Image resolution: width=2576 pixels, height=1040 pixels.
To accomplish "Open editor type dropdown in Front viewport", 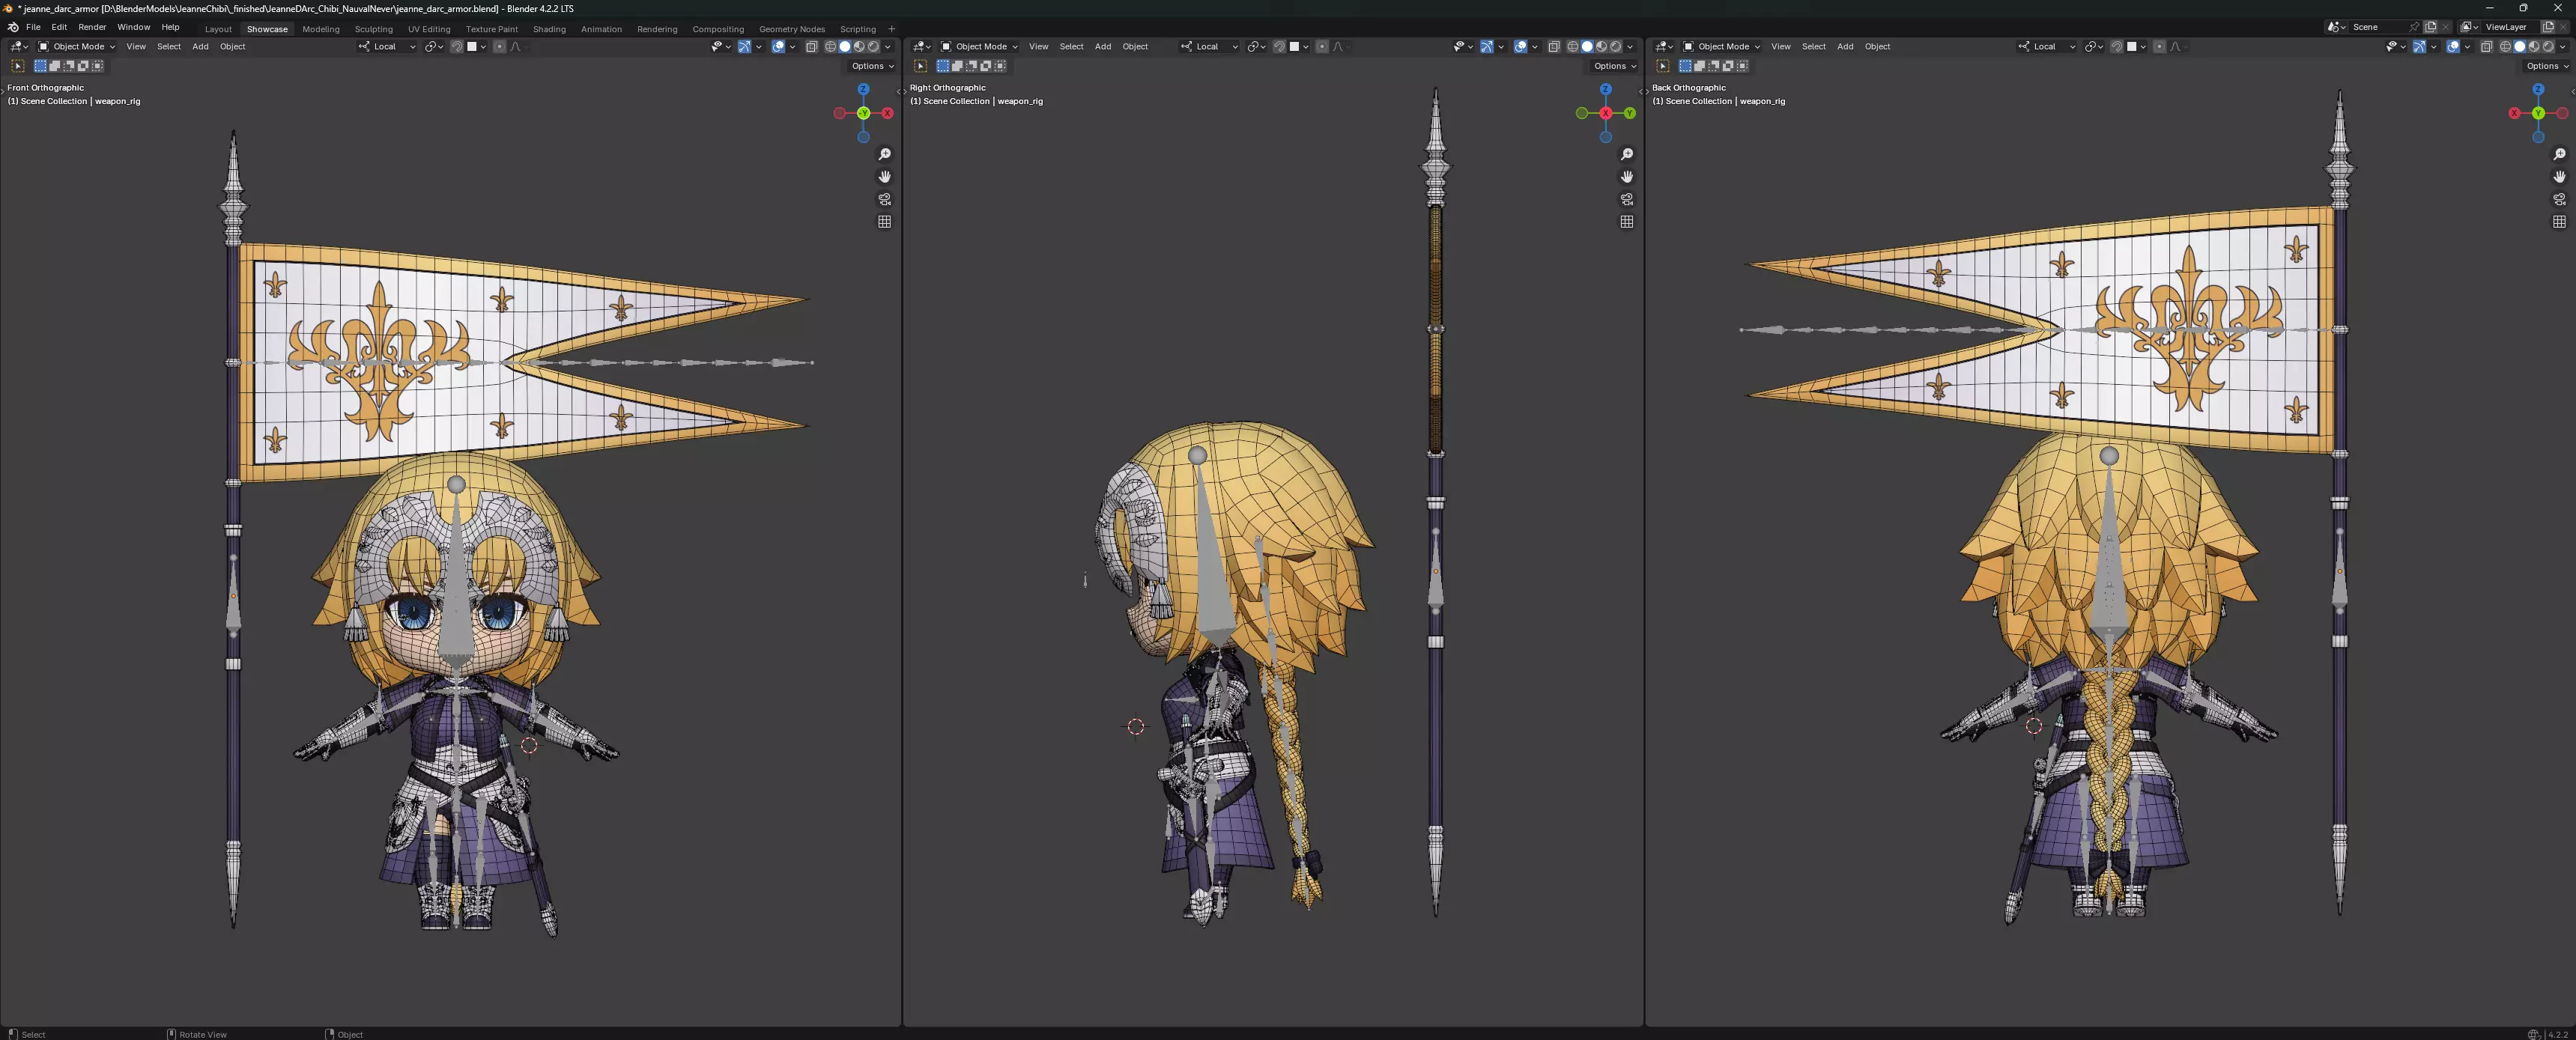I will [x=19, y=46].
